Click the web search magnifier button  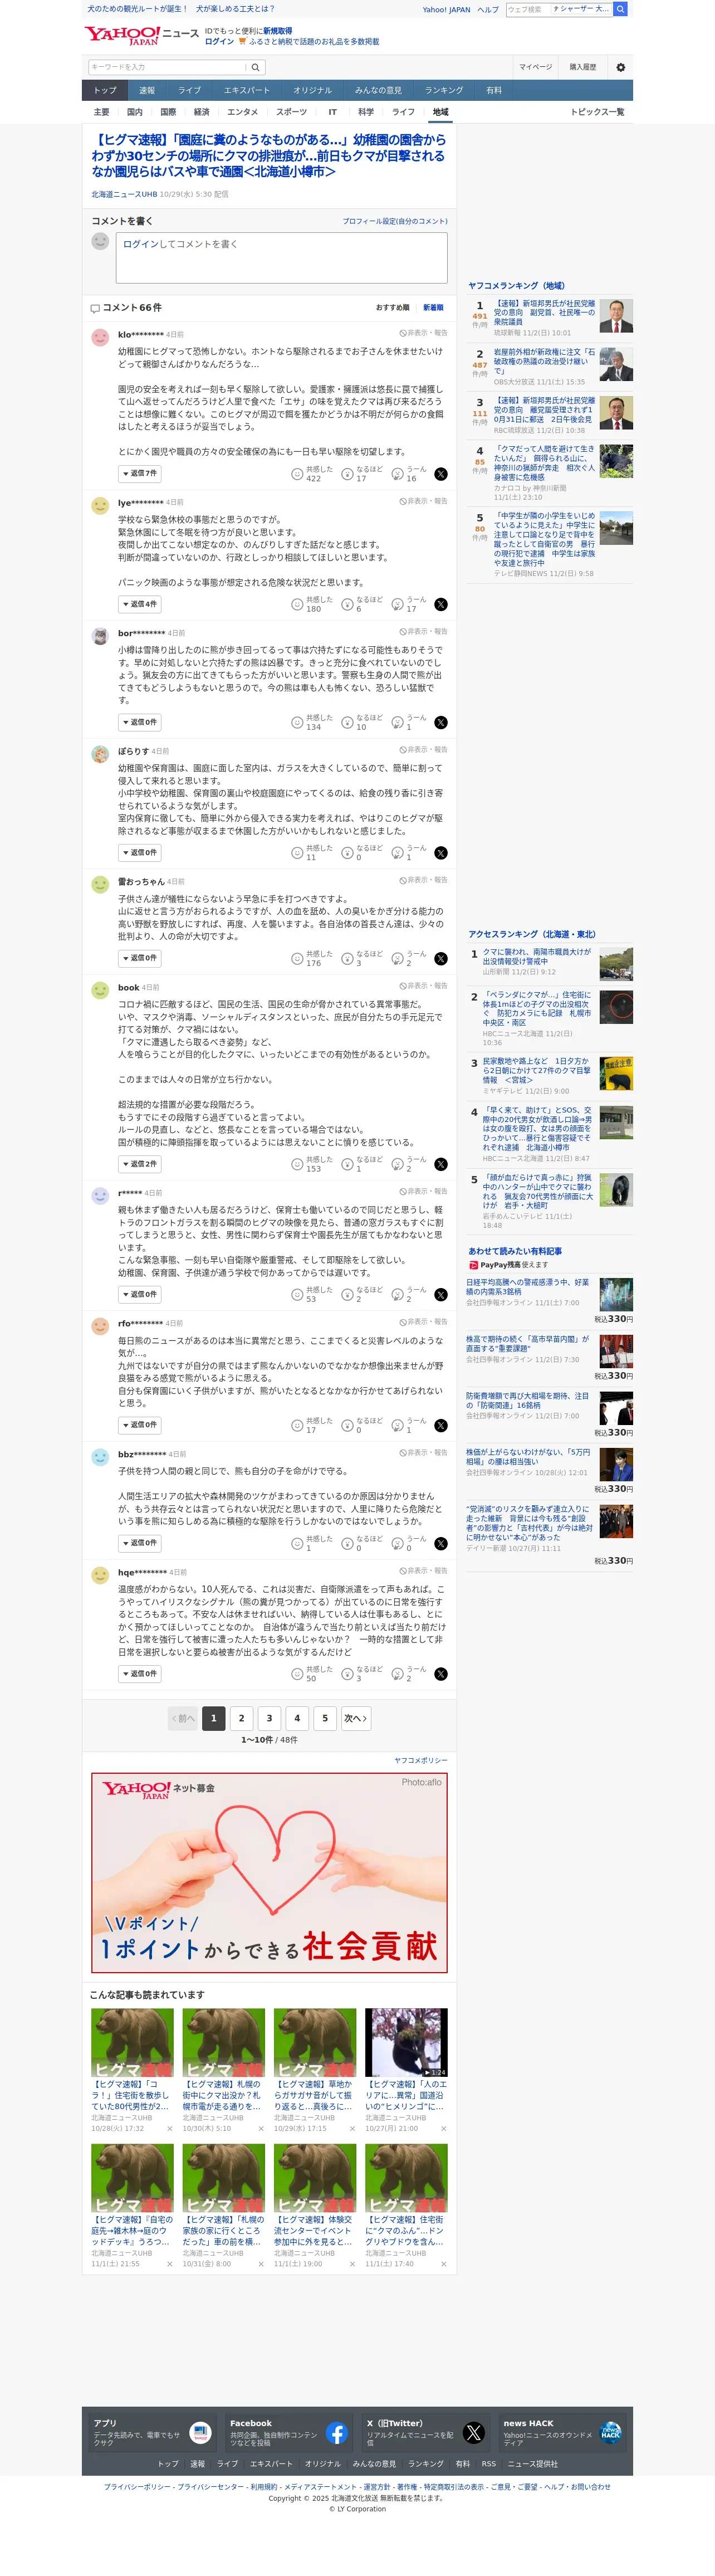point(620,9)
